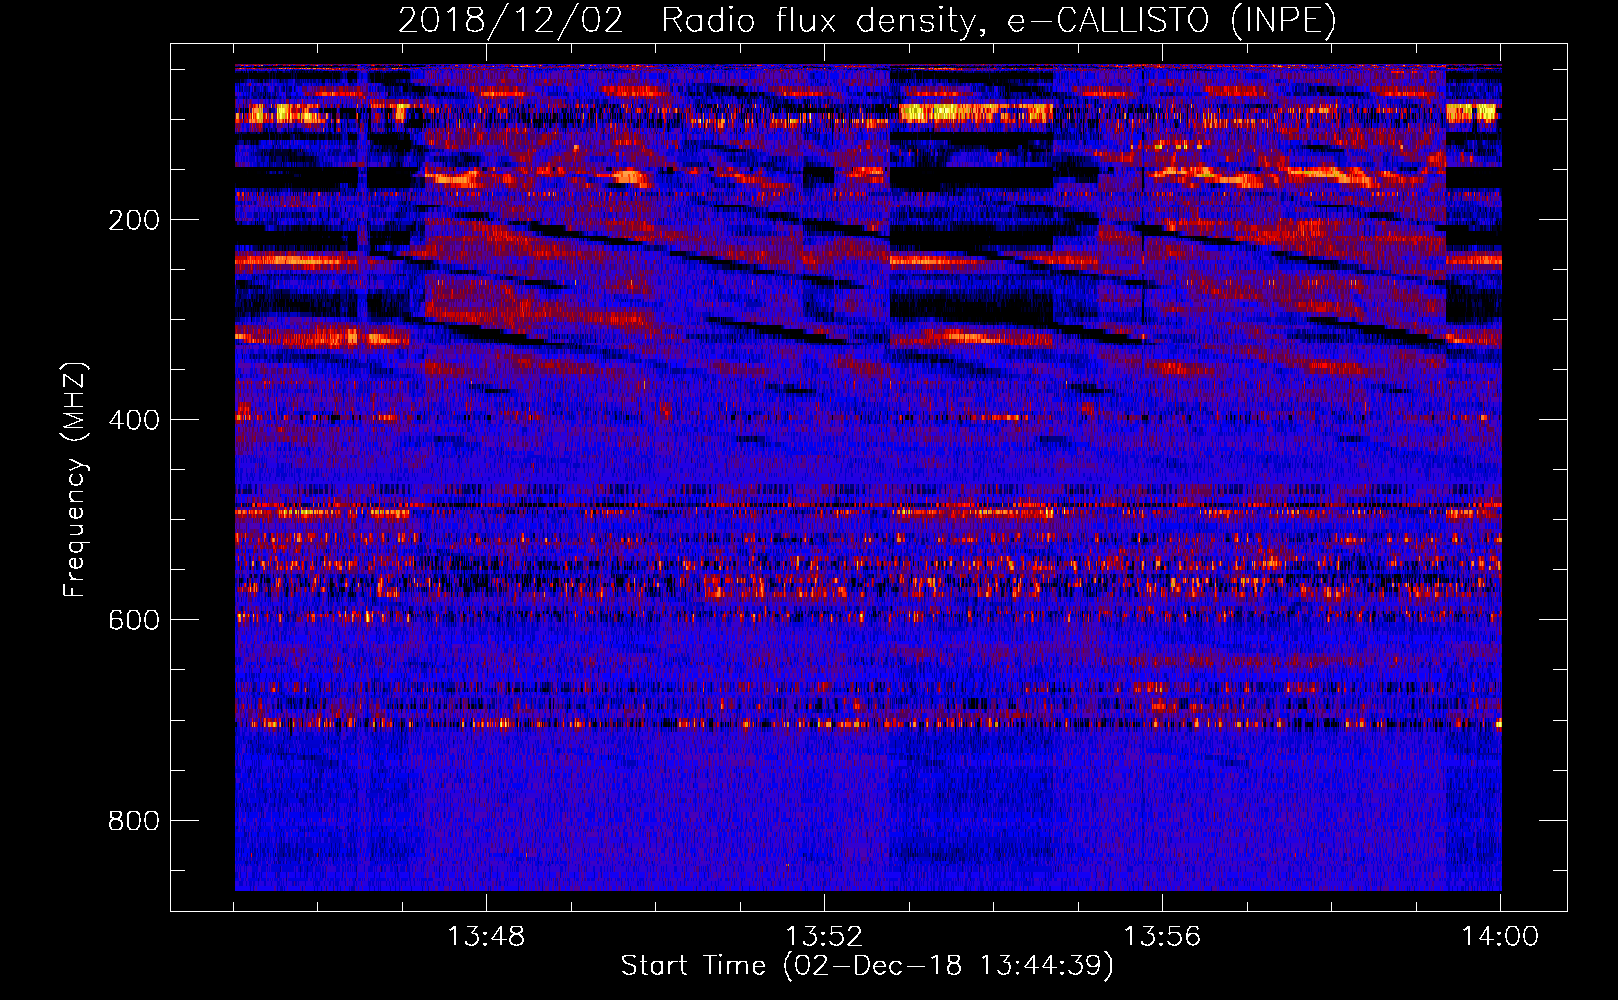
Task: Select the 600 frequency tick label
Action: pos(133,620)
